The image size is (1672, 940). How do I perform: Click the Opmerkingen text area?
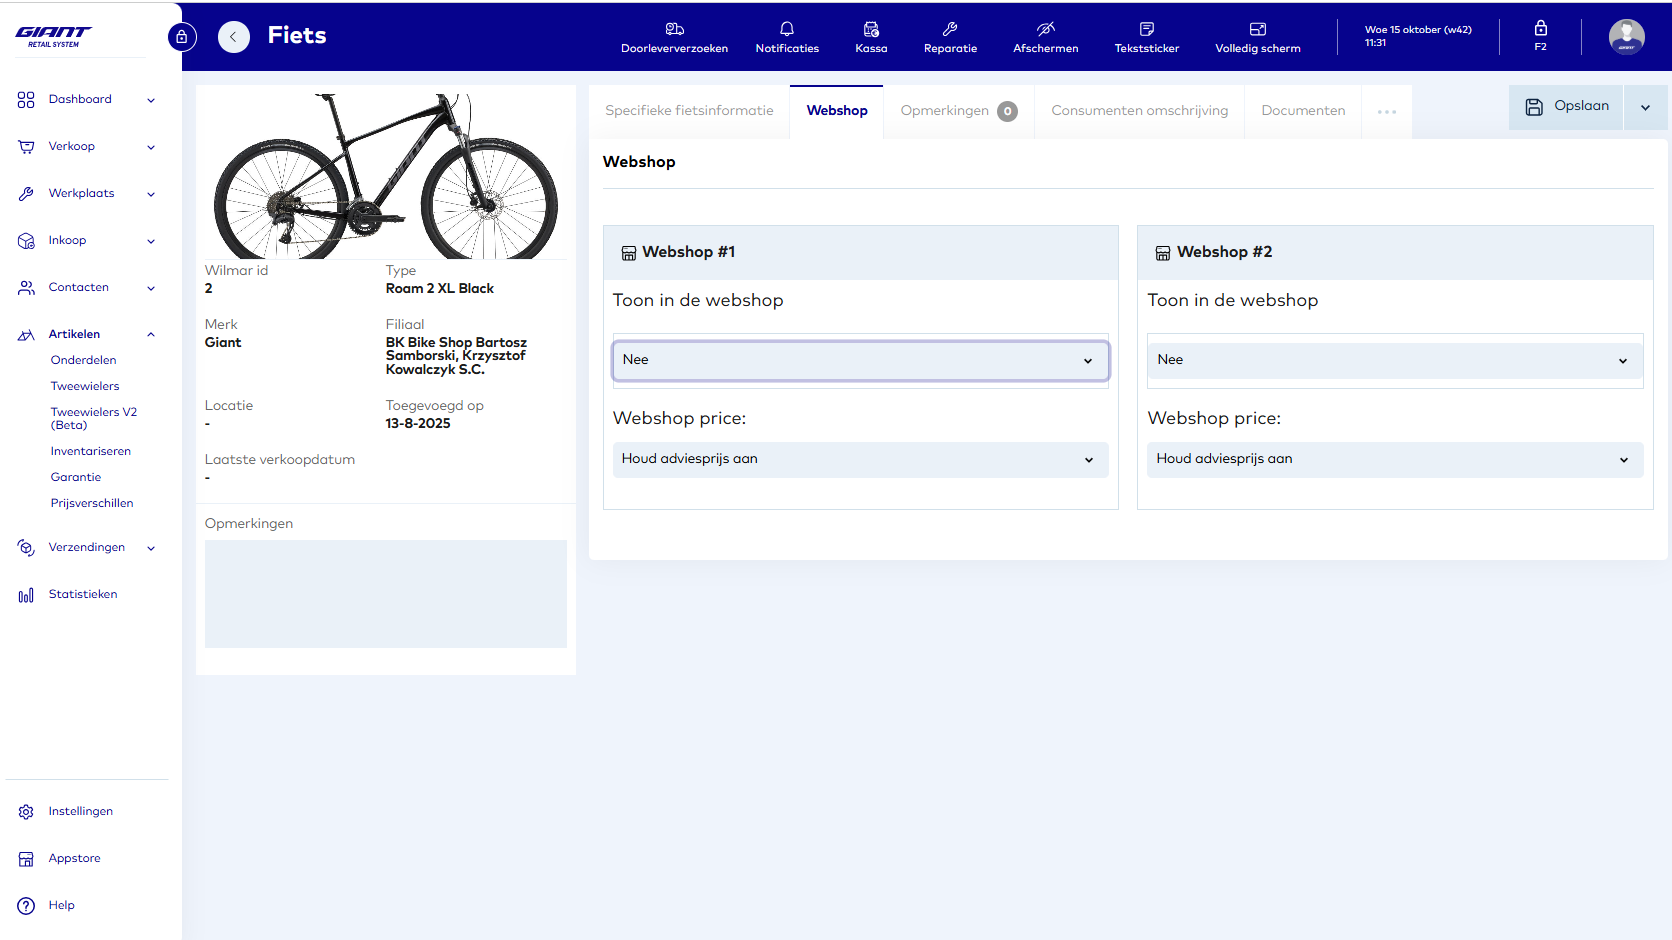click(x=386, y=594)
